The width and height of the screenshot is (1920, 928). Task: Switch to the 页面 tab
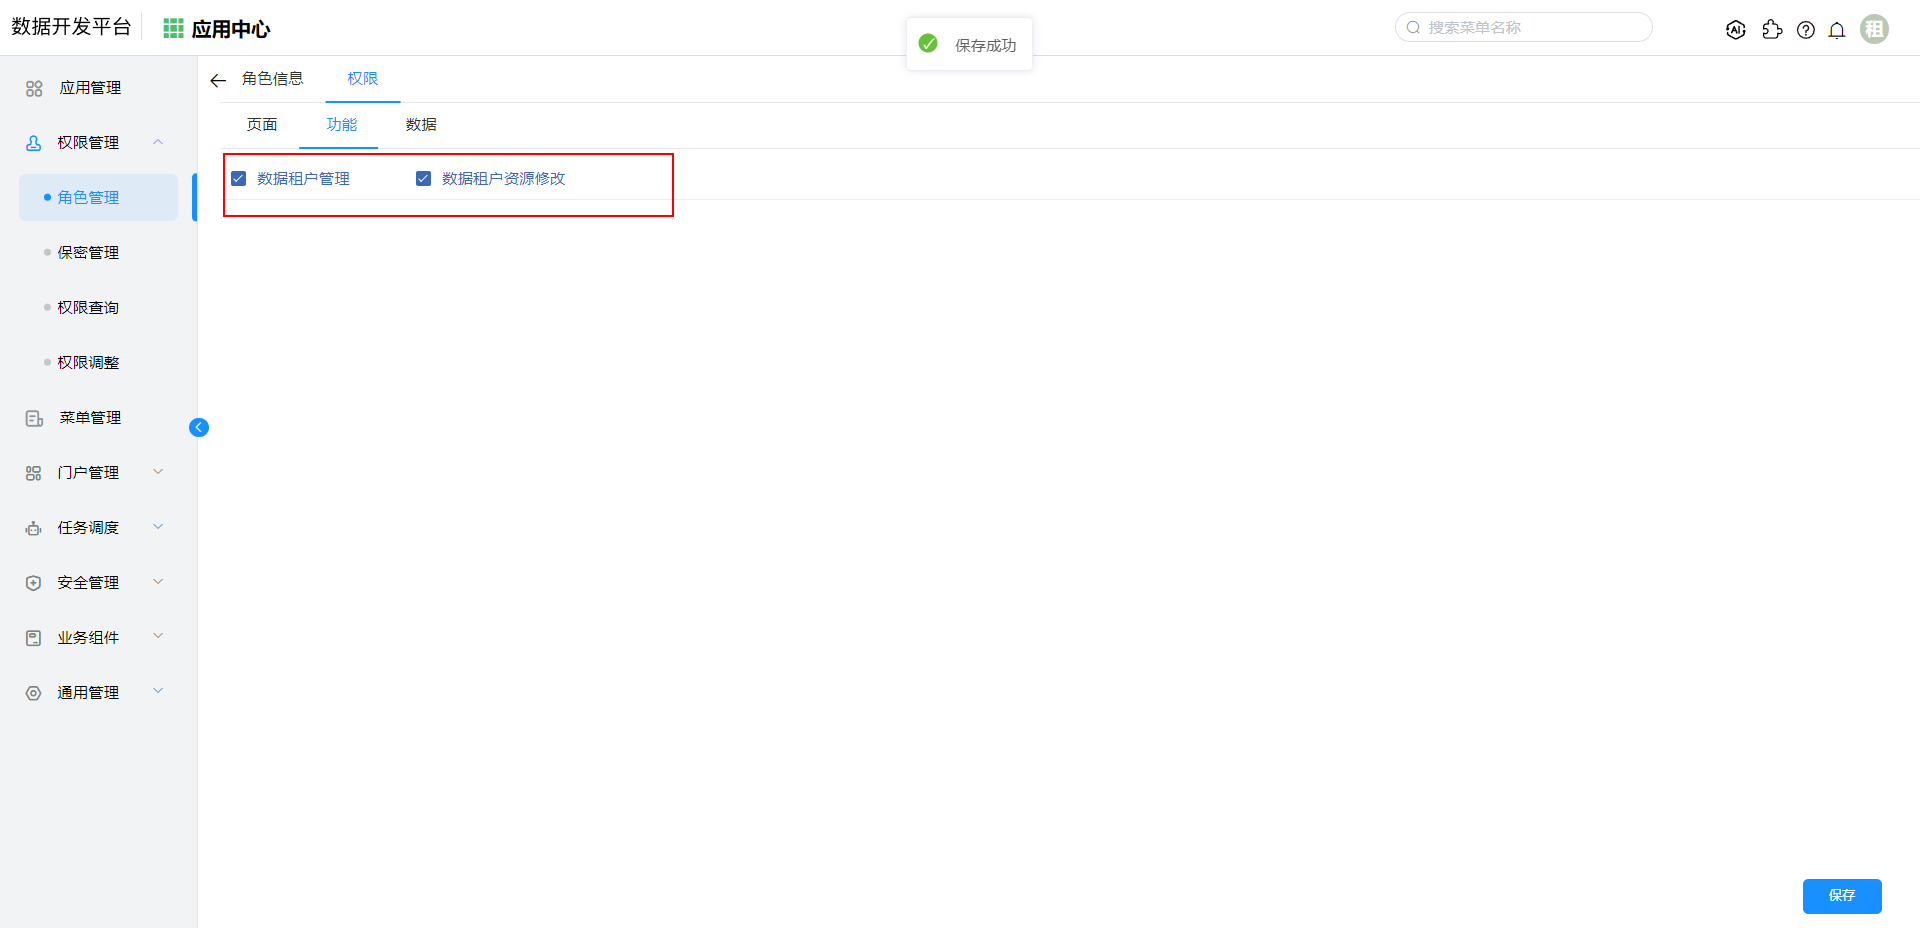click(262, 125)
